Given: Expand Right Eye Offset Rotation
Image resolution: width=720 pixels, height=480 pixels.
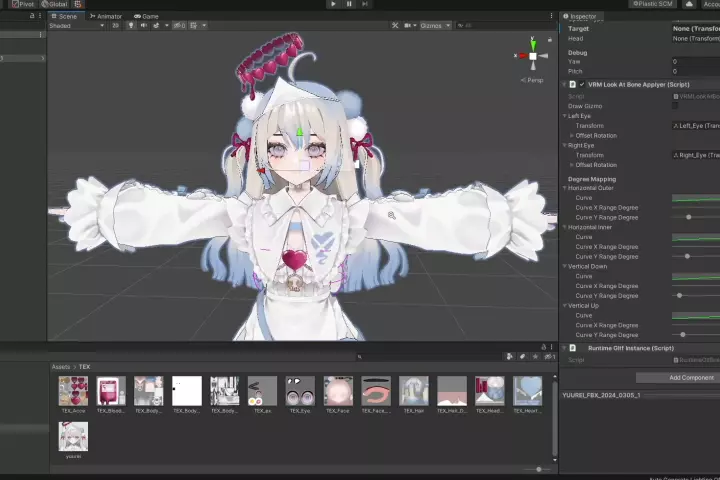Looking at the screenshot, I should click(x=572, y=165).
